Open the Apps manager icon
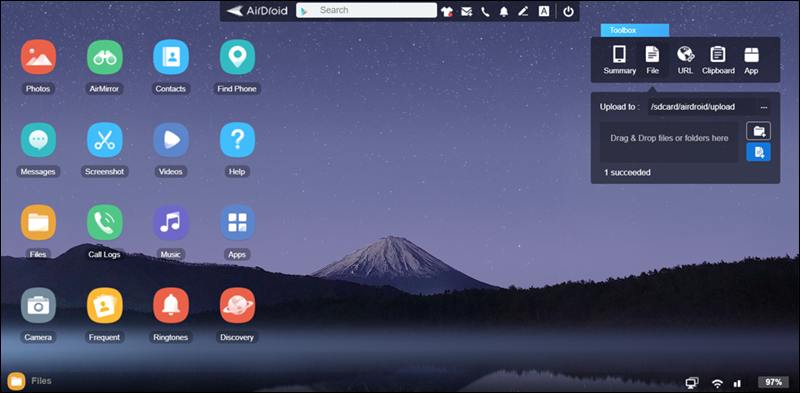Image resolution: width=800 pixels, height=393 pixels. [x=237, y=223]
